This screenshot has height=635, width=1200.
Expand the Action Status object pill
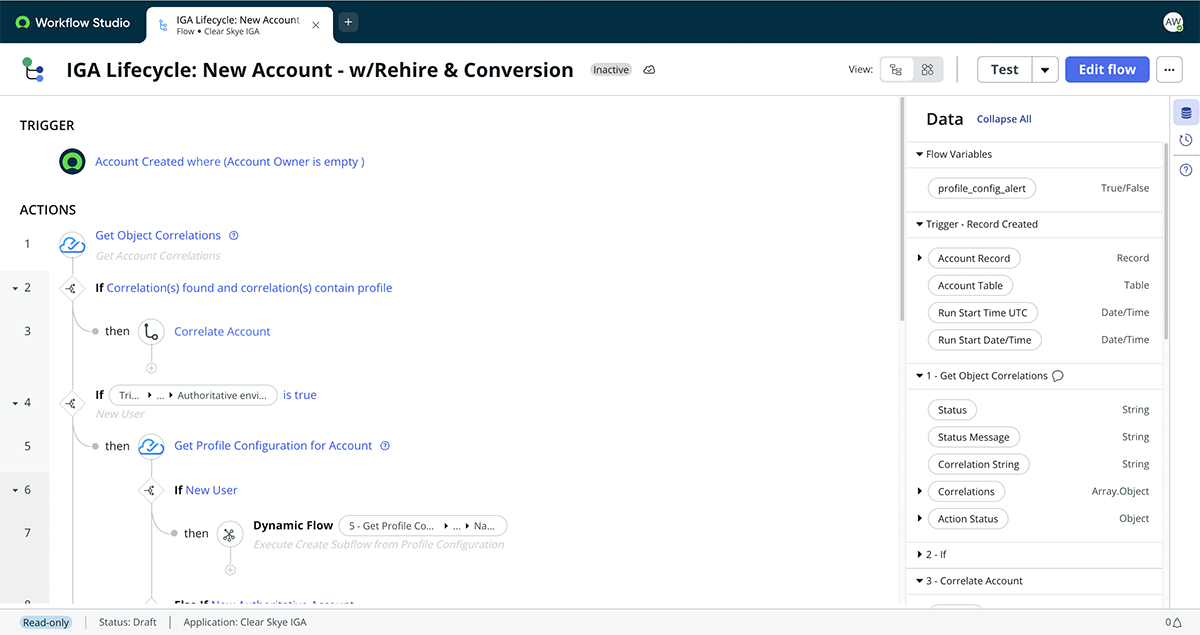(x=919, y=519)
